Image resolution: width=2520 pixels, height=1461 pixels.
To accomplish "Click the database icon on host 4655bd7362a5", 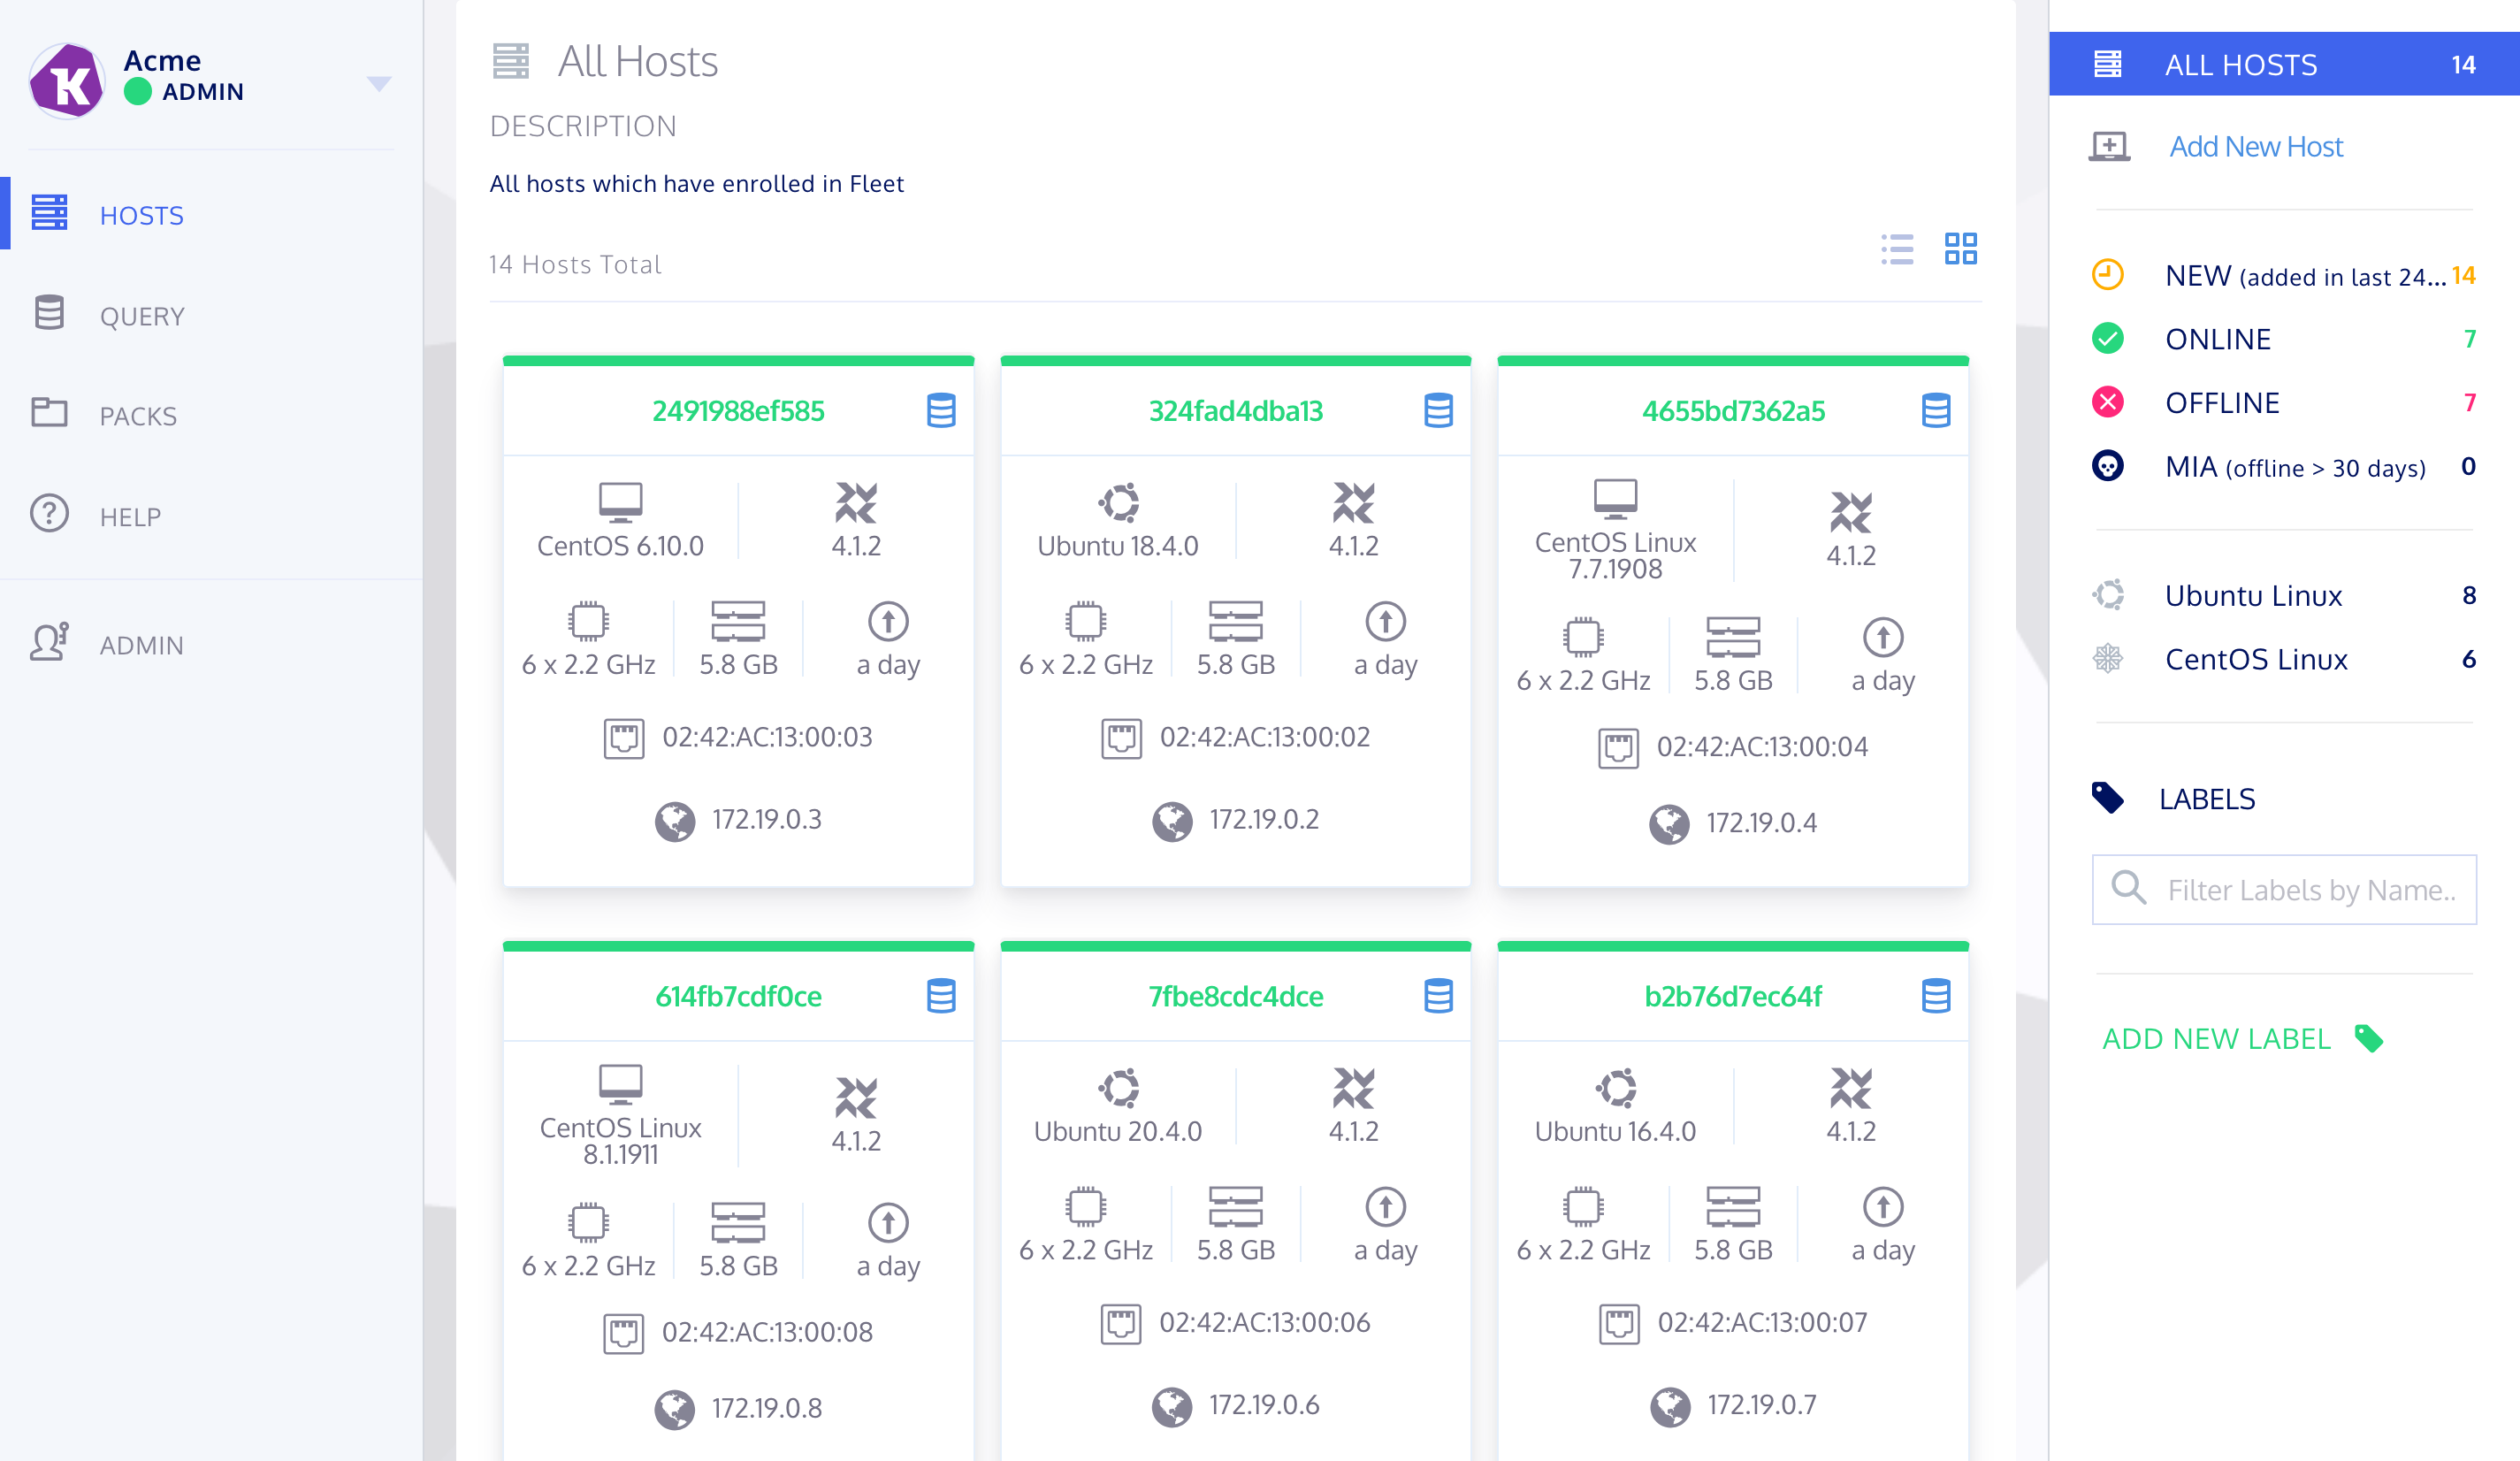I will pyautogui.click(x=1935, y=410).
